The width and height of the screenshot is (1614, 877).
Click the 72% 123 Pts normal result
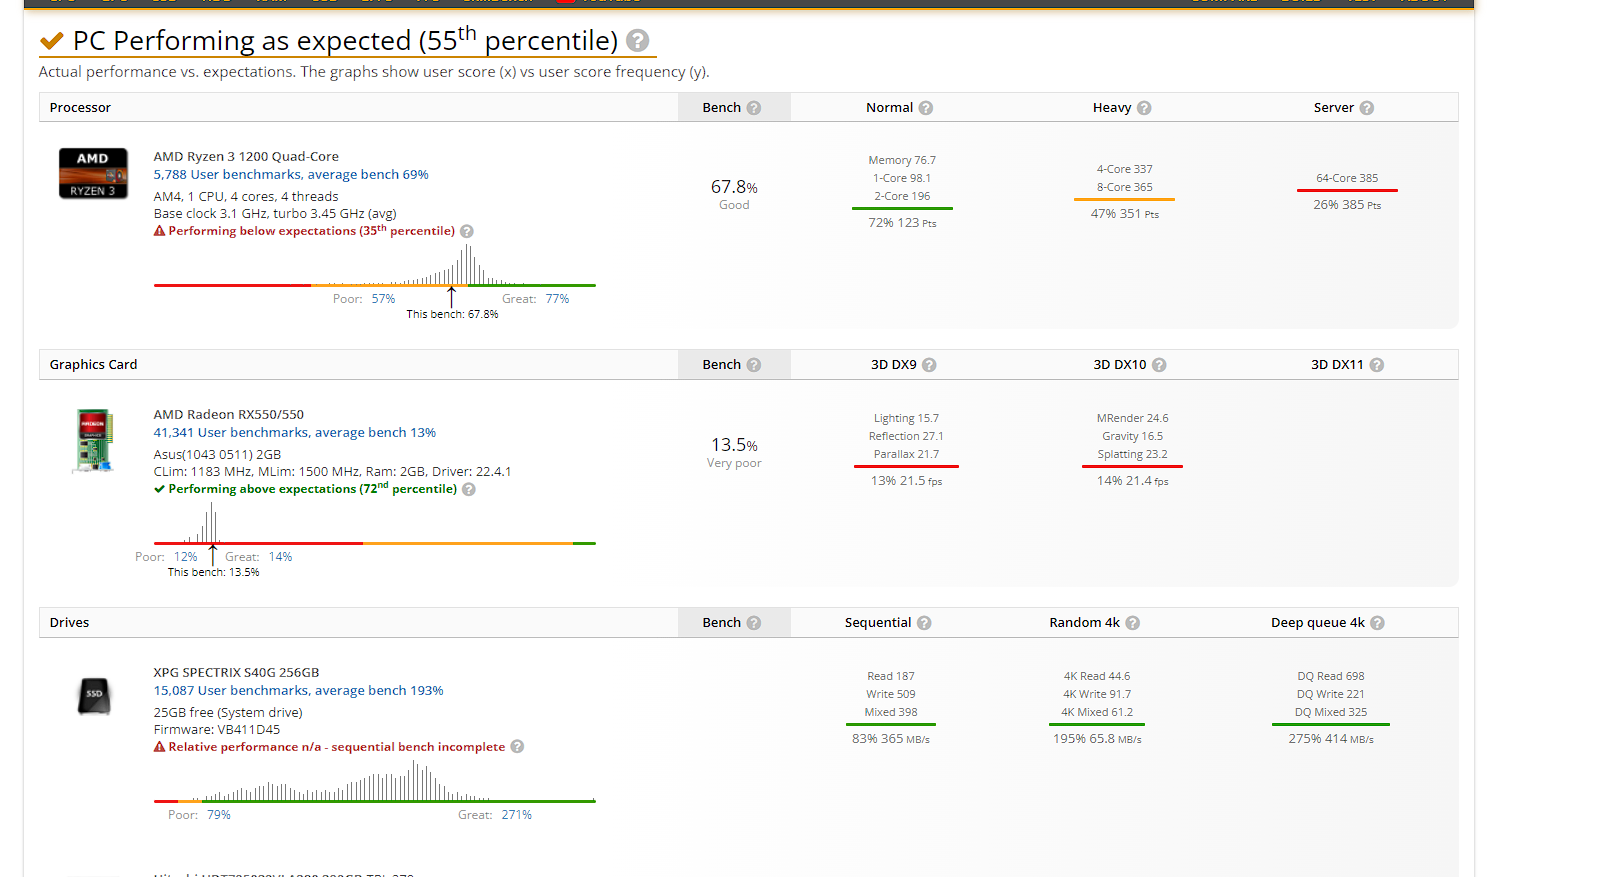(x=902, y=223)
